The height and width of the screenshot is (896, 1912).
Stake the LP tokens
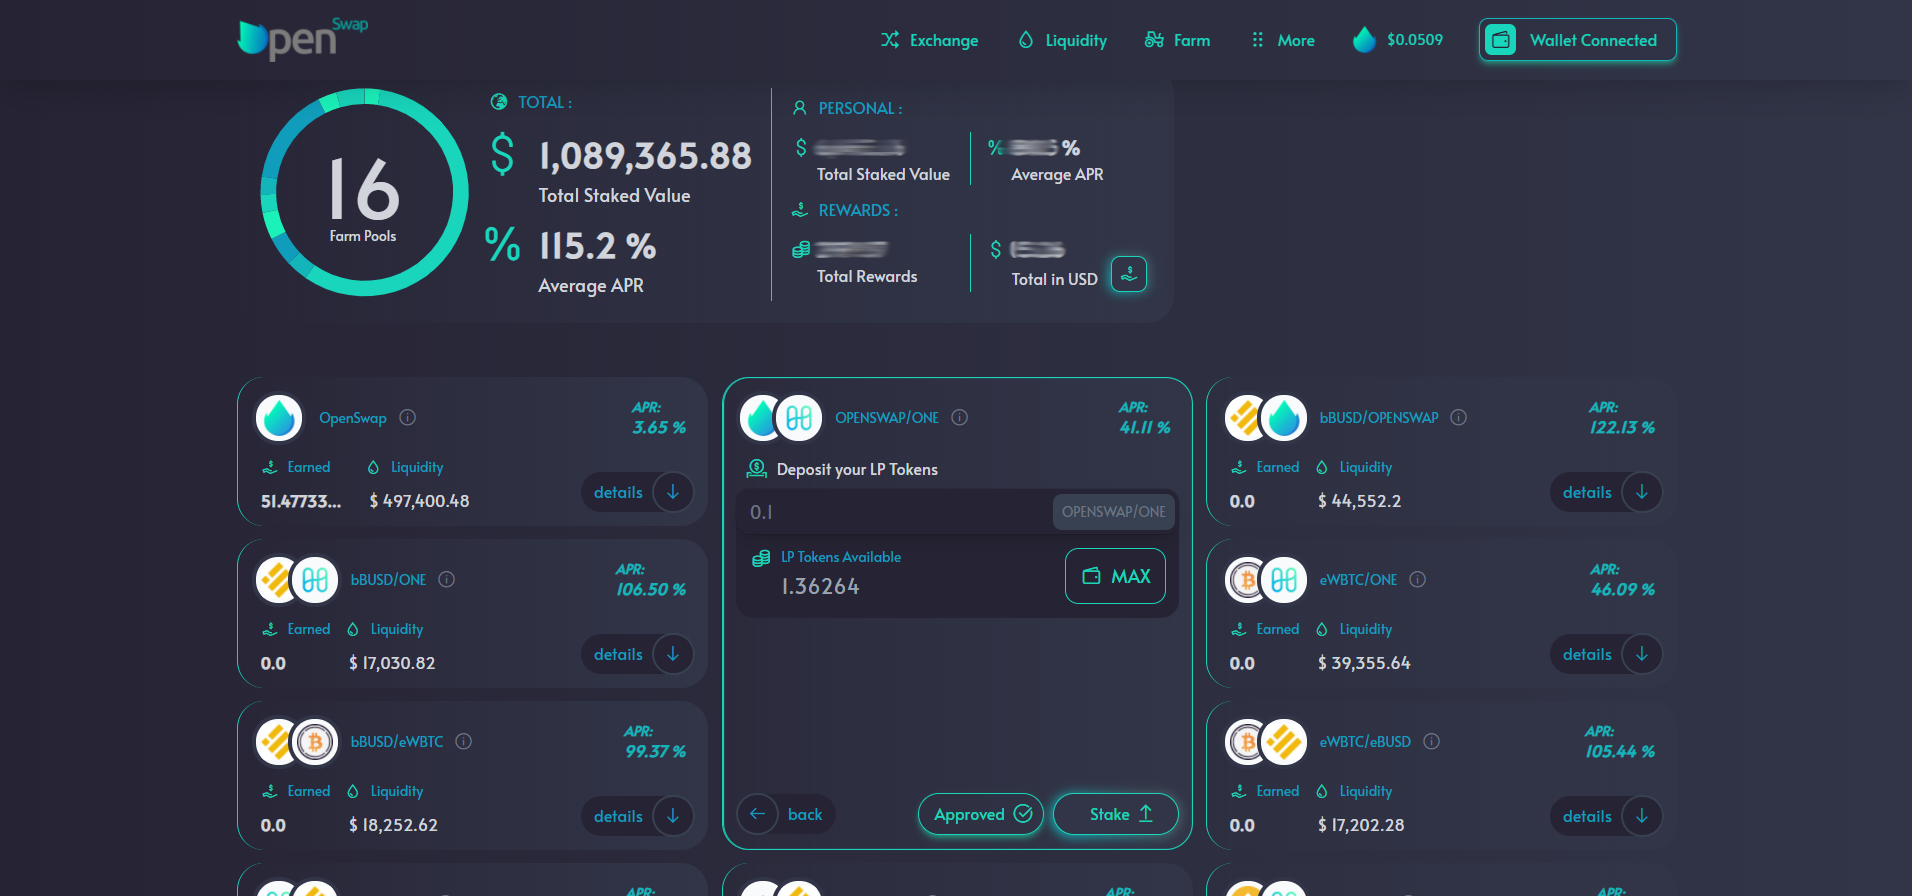coord(1116,814)
